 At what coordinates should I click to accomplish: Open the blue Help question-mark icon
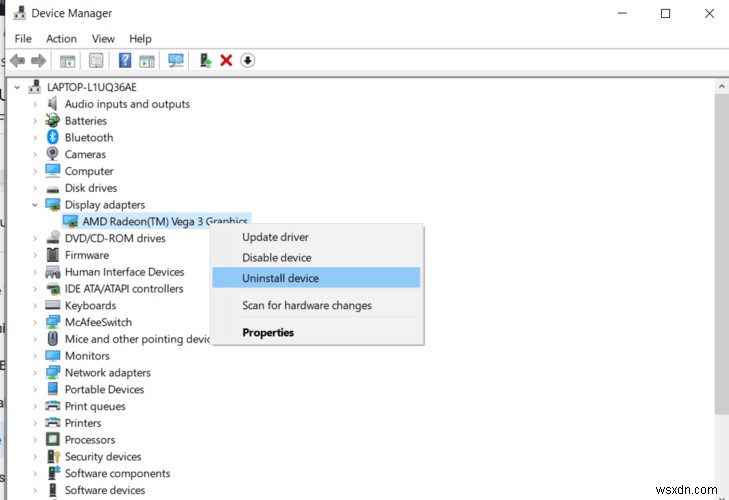(125, 60)
